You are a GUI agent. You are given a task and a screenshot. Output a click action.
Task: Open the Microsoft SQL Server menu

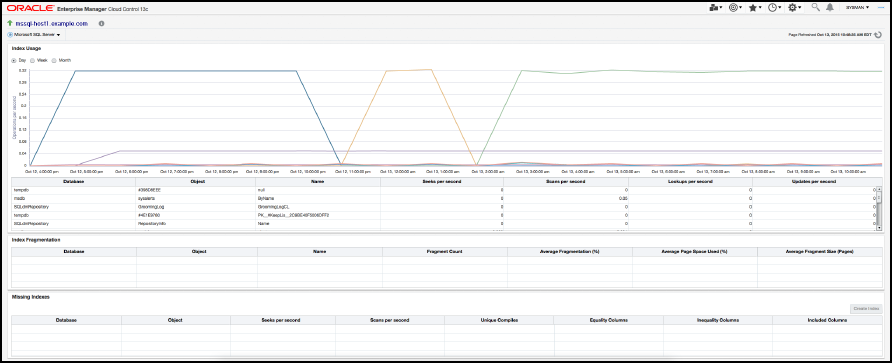(x=34, y=35)
